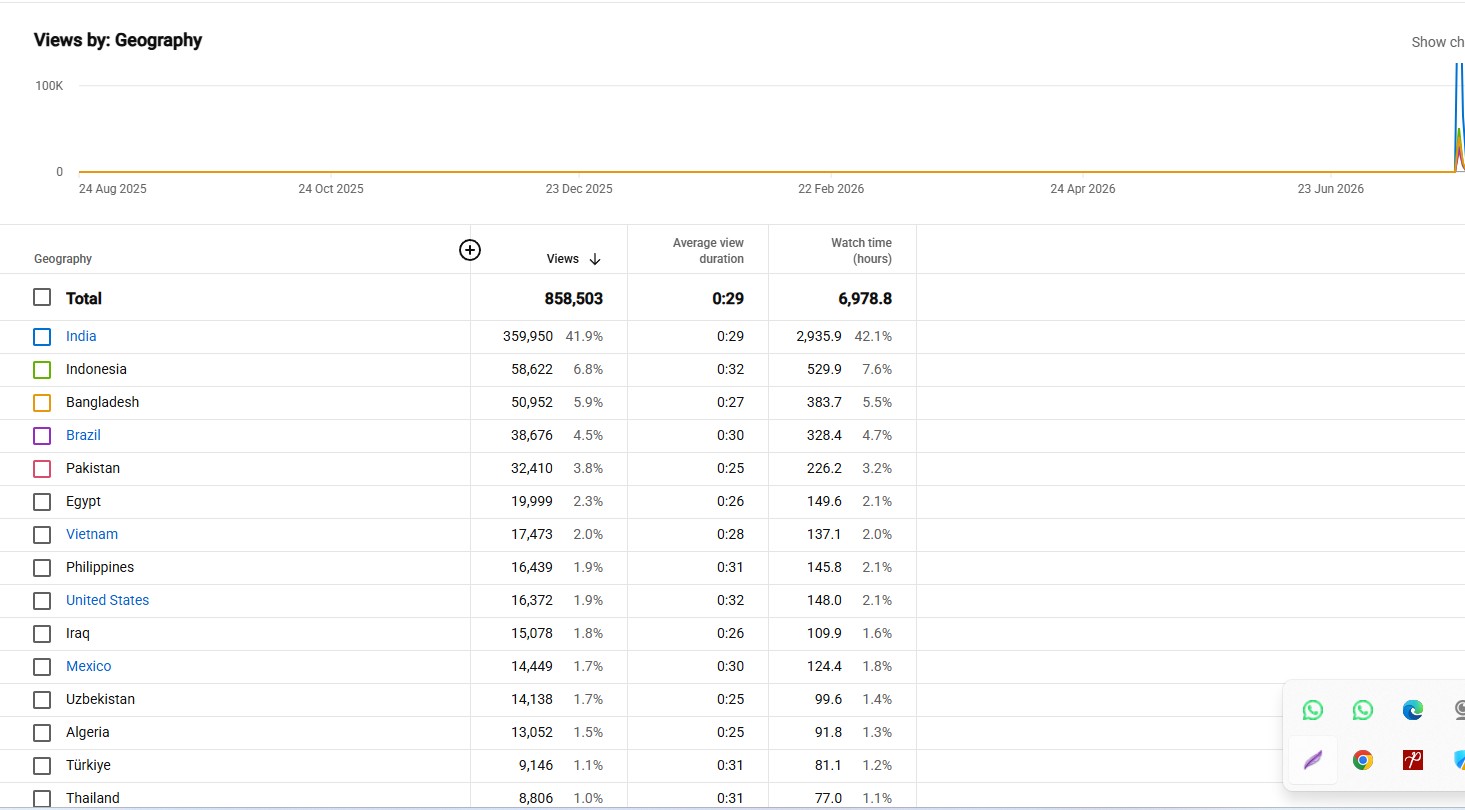
Task: Click the Philippines country name
Action: coord(100,567)
